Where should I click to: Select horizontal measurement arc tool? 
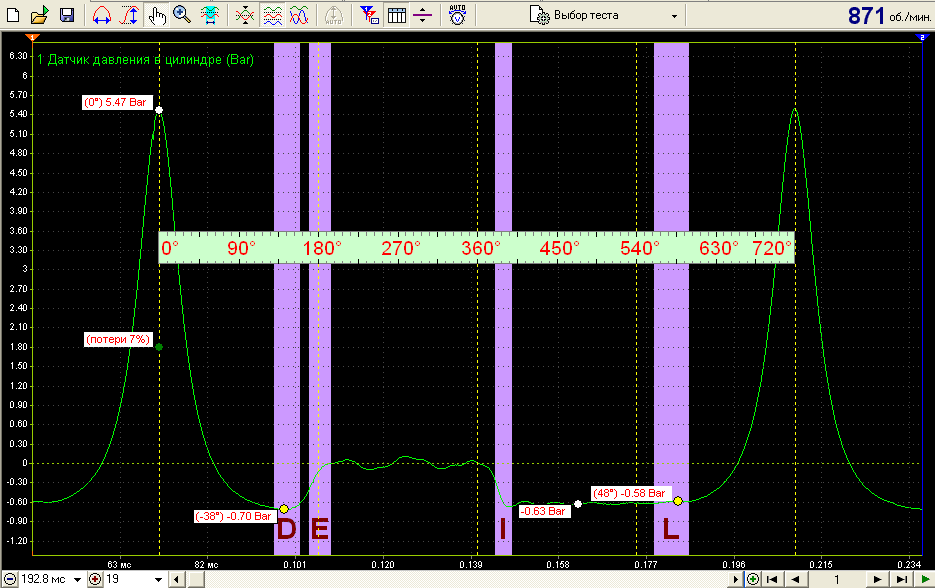(x=101, y=16)
